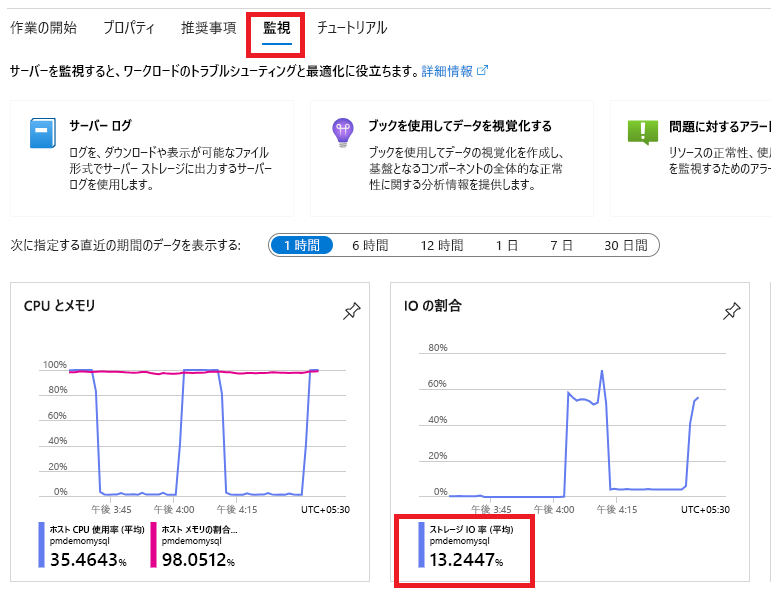Click the external link icon beside 詳細情報
Screen dimensions: 779x605
pos(482,71)
